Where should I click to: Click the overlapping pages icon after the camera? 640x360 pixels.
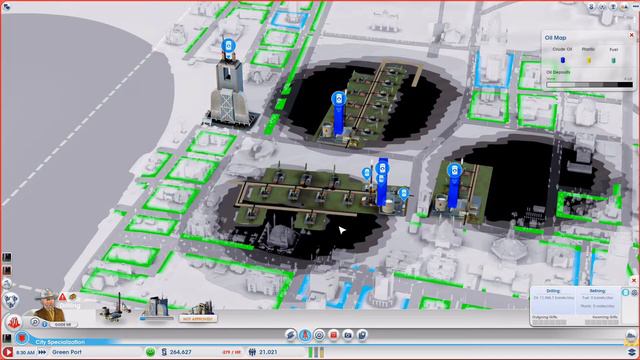[362, 335]
